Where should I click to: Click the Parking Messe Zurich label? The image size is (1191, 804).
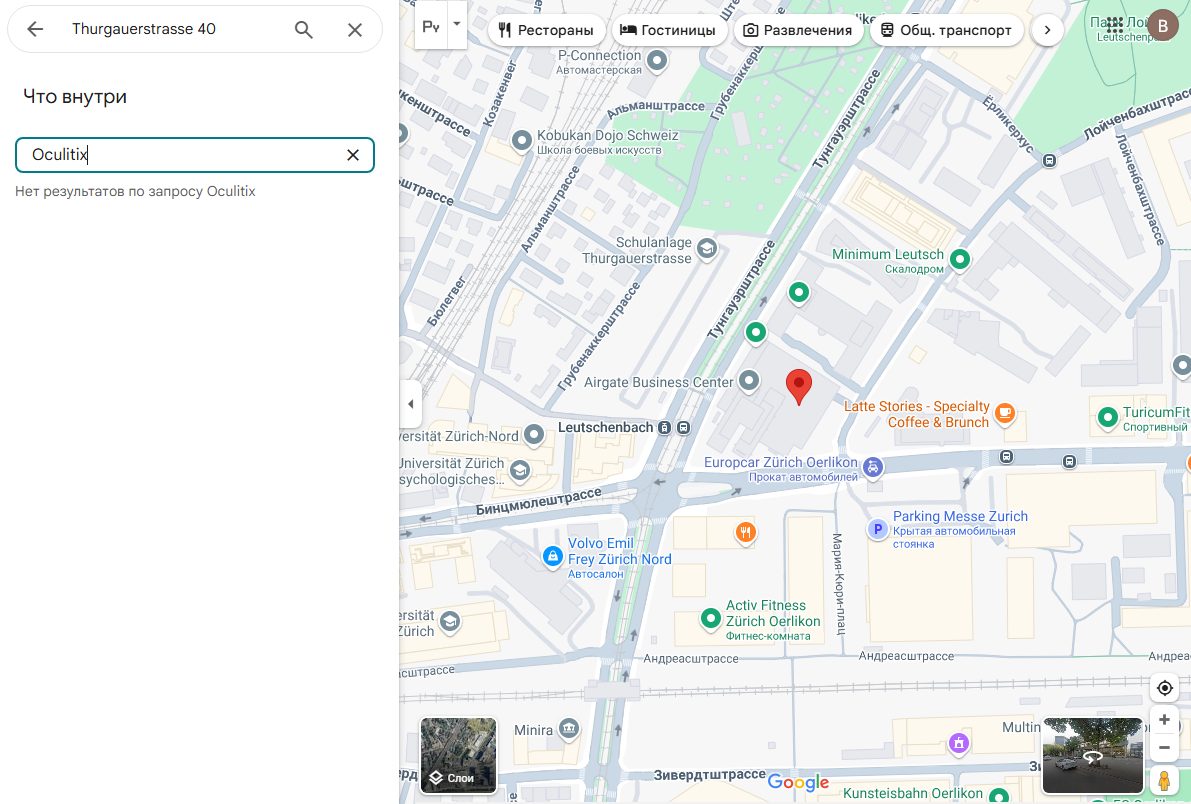point(960,516)
